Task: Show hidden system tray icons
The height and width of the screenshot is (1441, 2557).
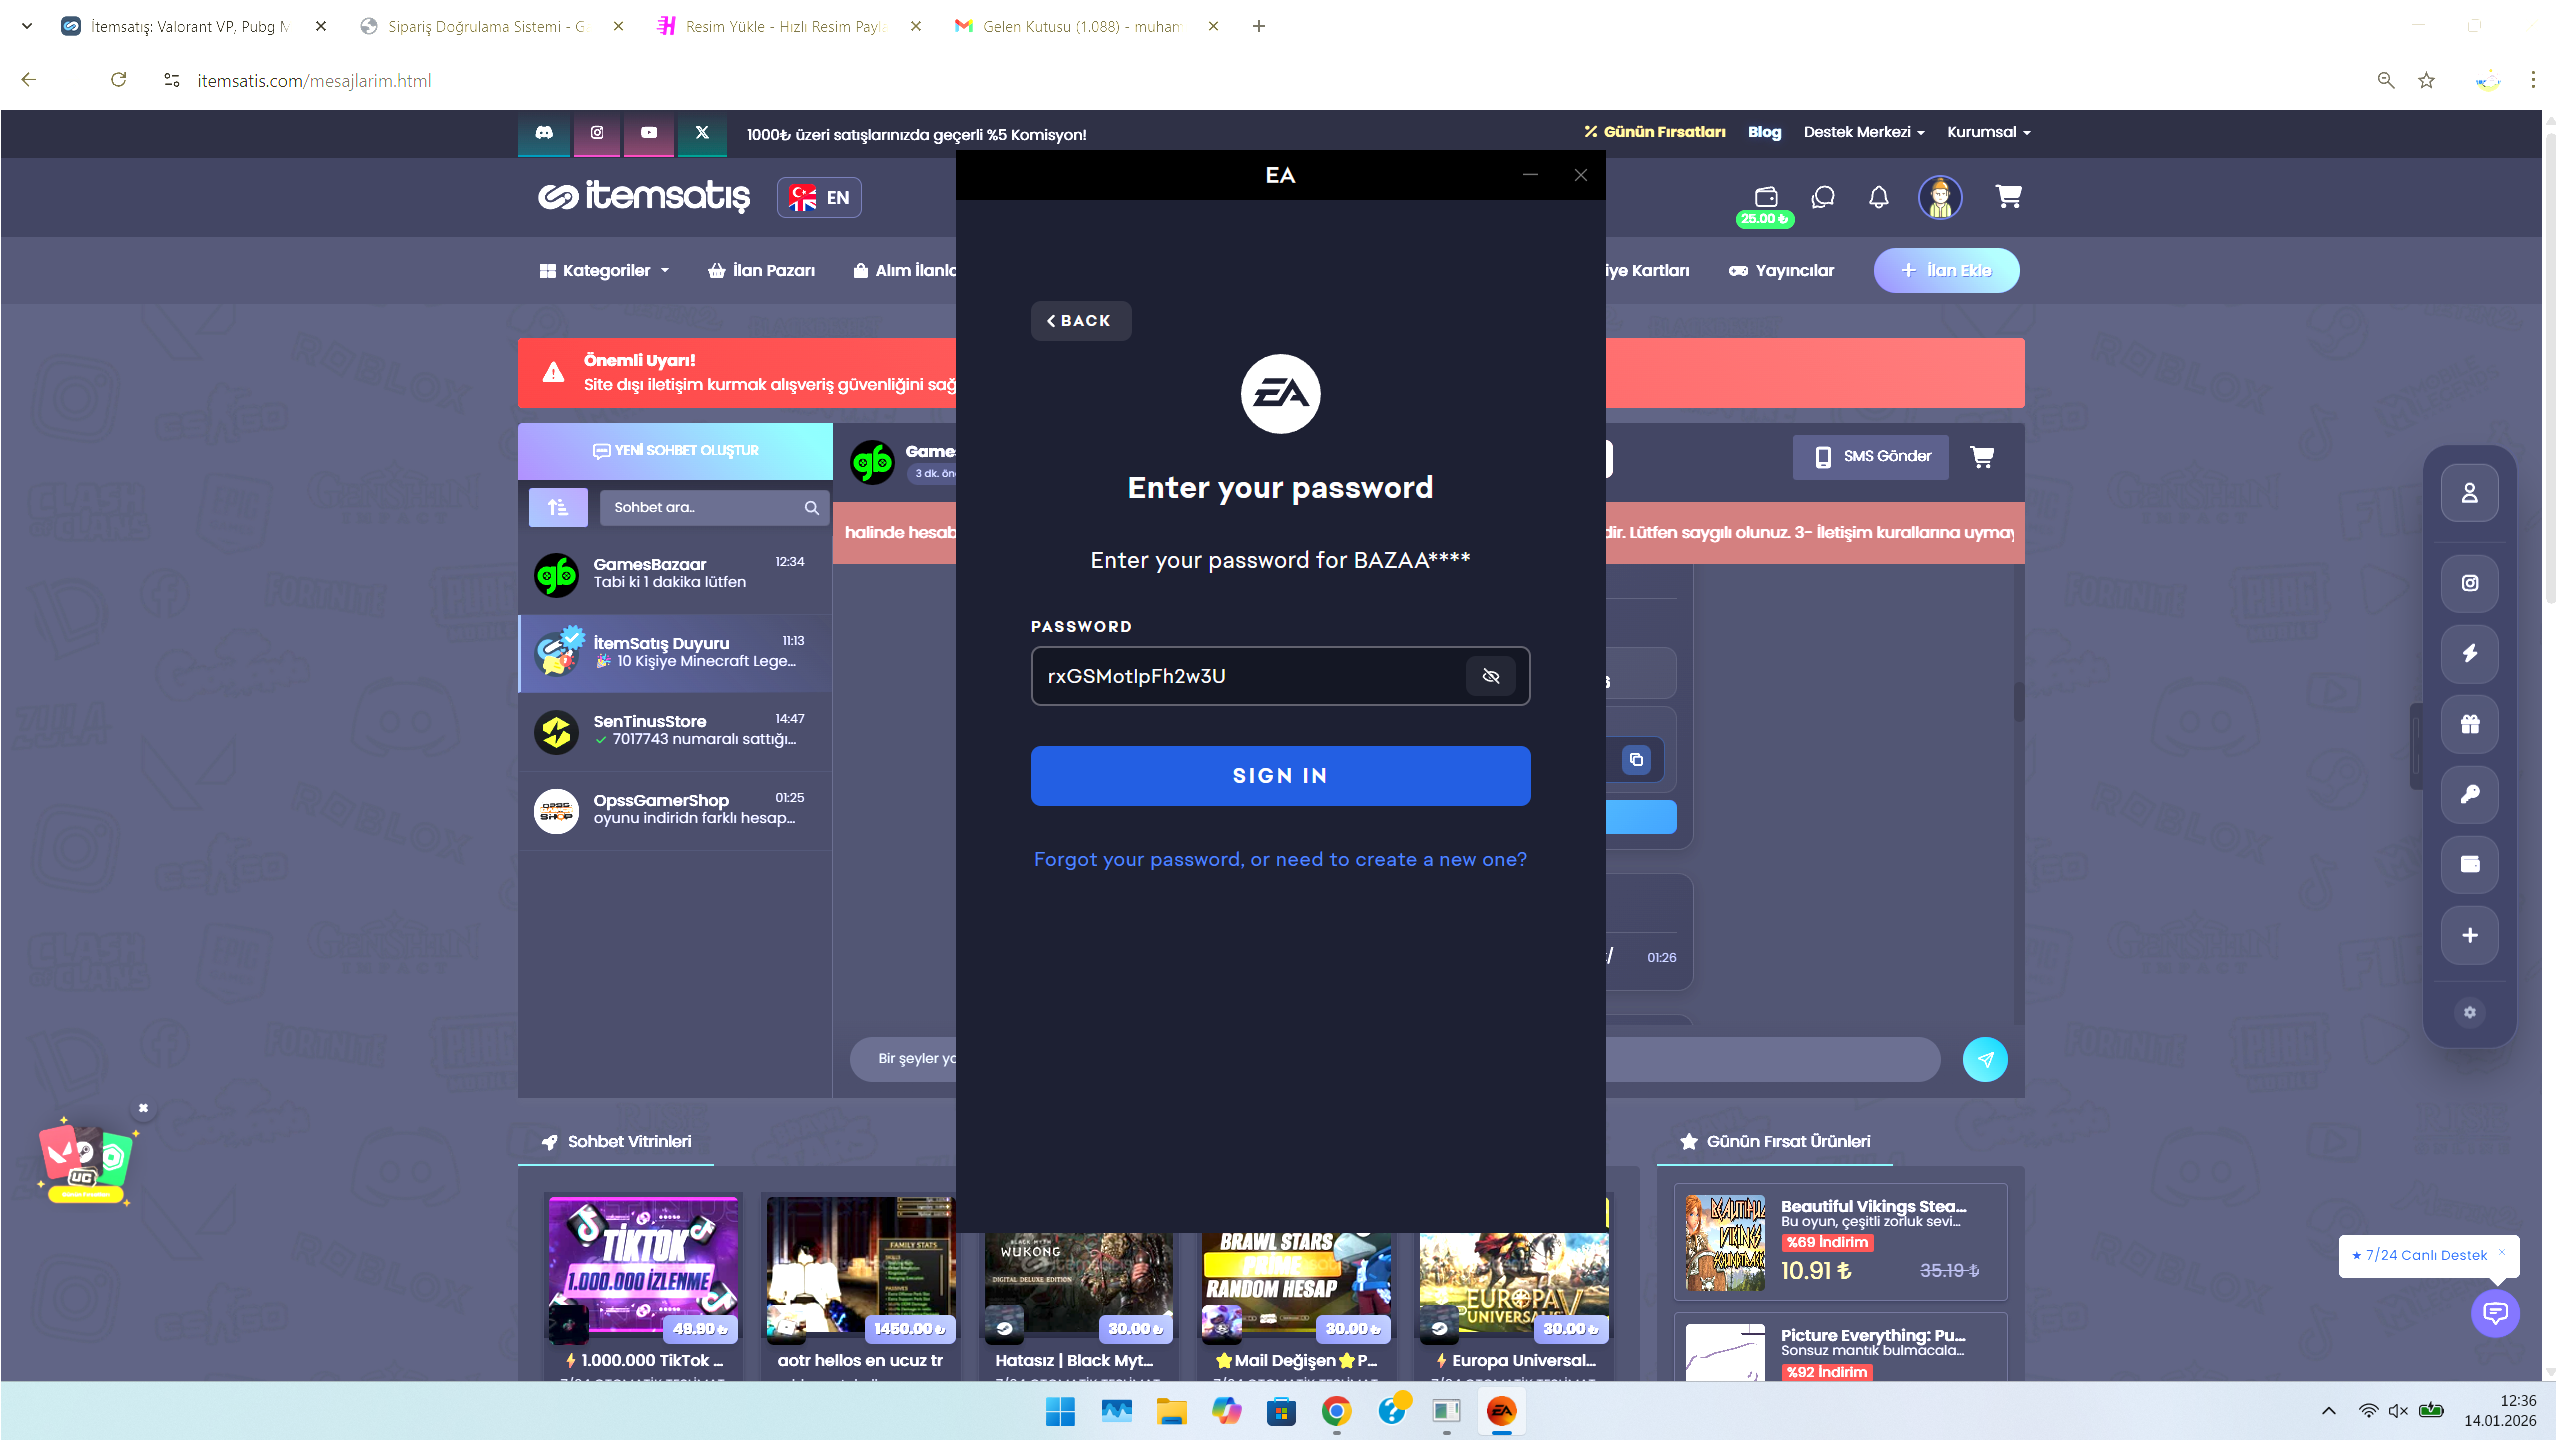Action: tap(2328, 1411)
